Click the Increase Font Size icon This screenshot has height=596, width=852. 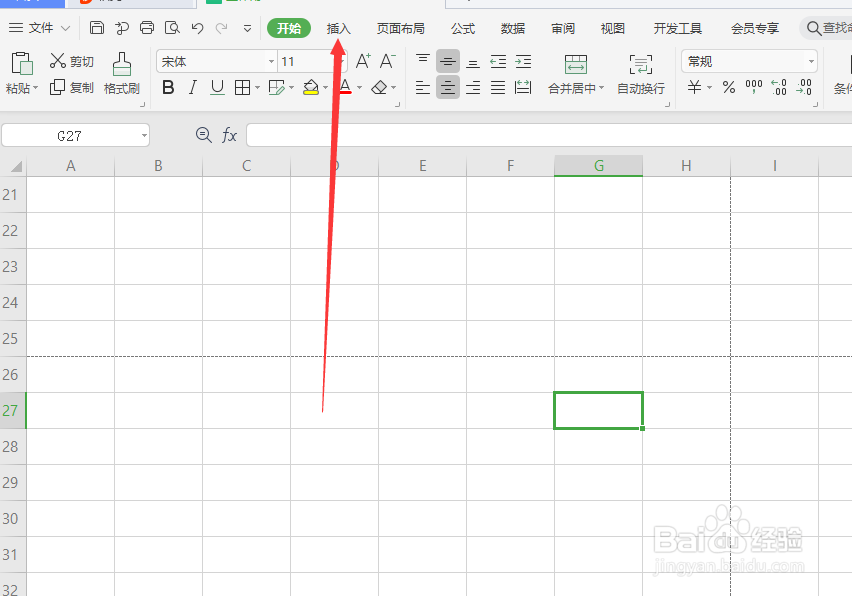362,61
